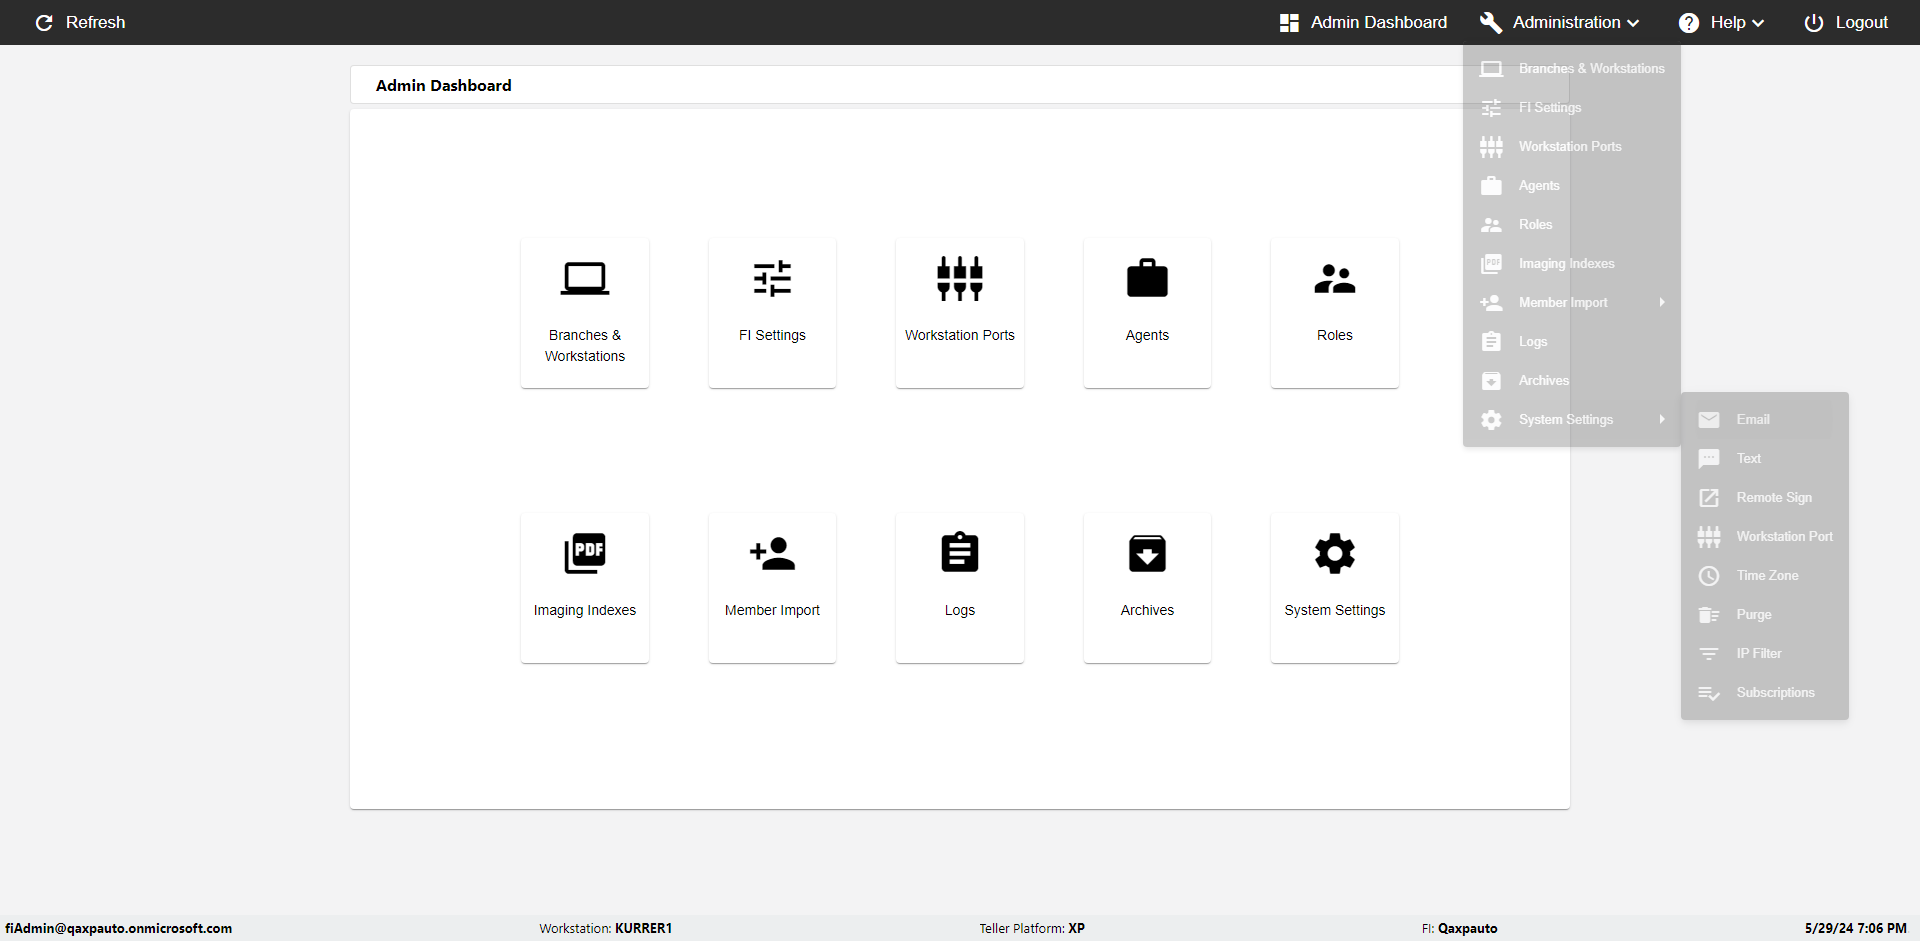Click the briefcase icon beside Agents menu entry
The height and width of the screenshot is (941, 1920).
1491,186
